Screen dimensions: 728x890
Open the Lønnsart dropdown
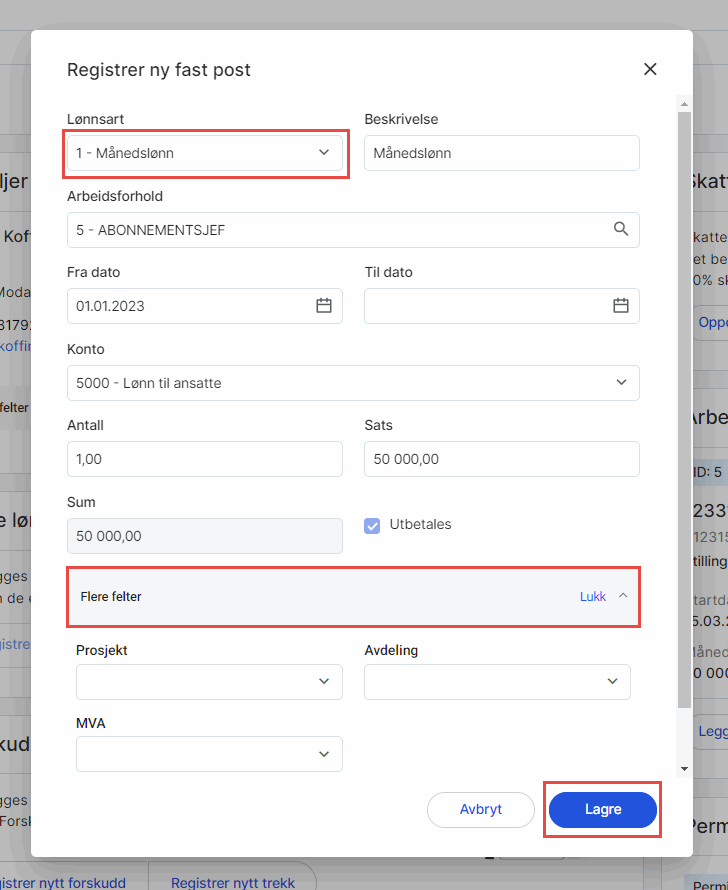pos(206,153)
